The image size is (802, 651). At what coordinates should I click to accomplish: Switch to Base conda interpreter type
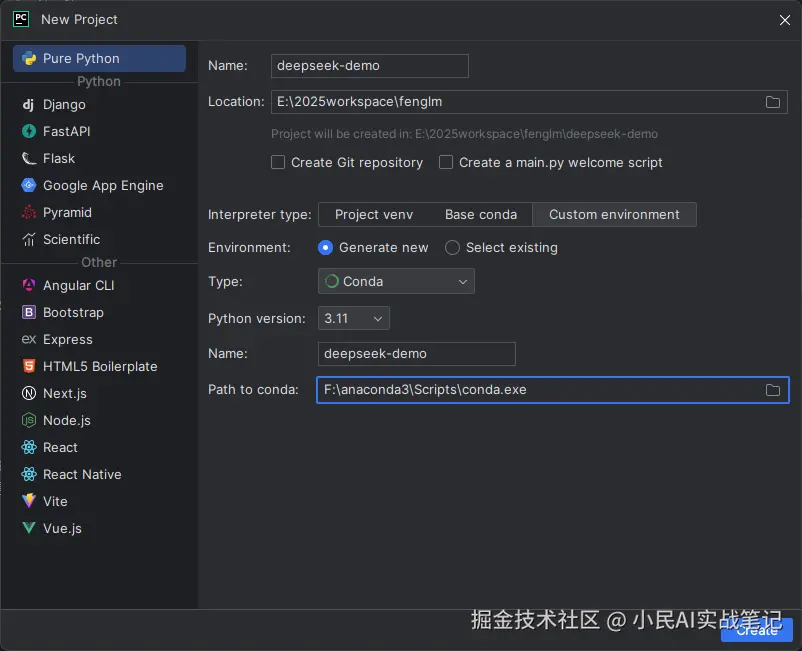tap(481, 215)
